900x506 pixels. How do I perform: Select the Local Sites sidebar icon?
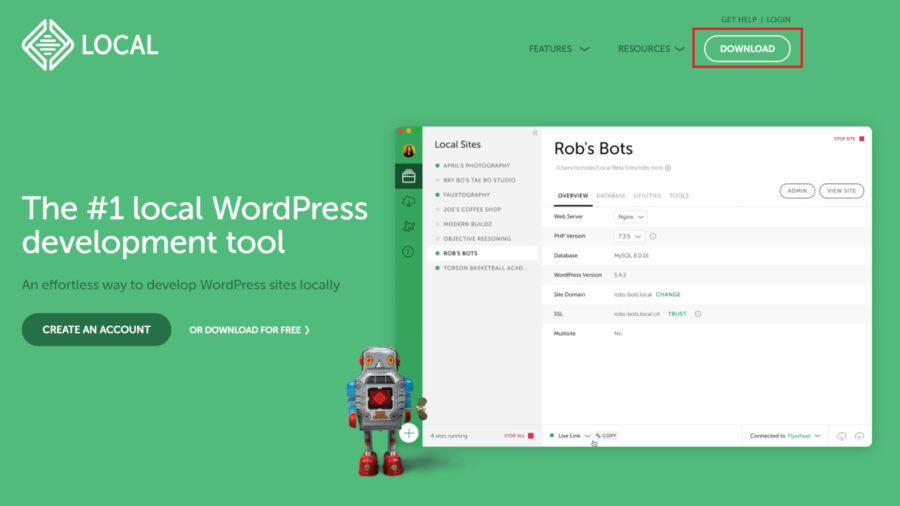(409, 176)
